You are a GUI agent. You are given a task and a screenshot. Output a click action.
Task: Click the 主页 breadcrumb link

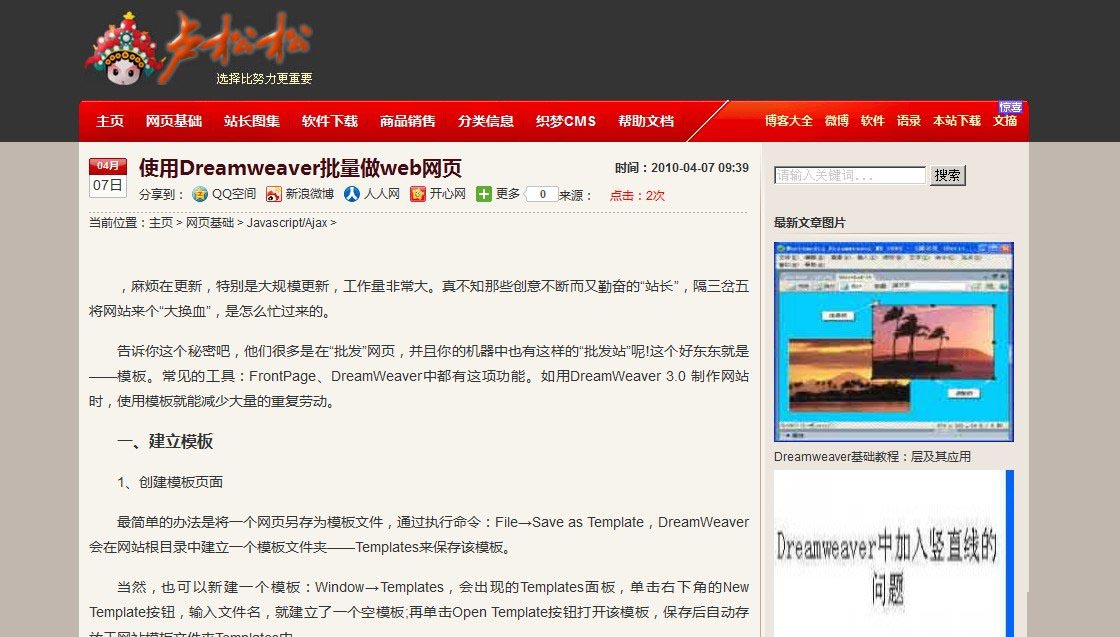click(161, 223)
